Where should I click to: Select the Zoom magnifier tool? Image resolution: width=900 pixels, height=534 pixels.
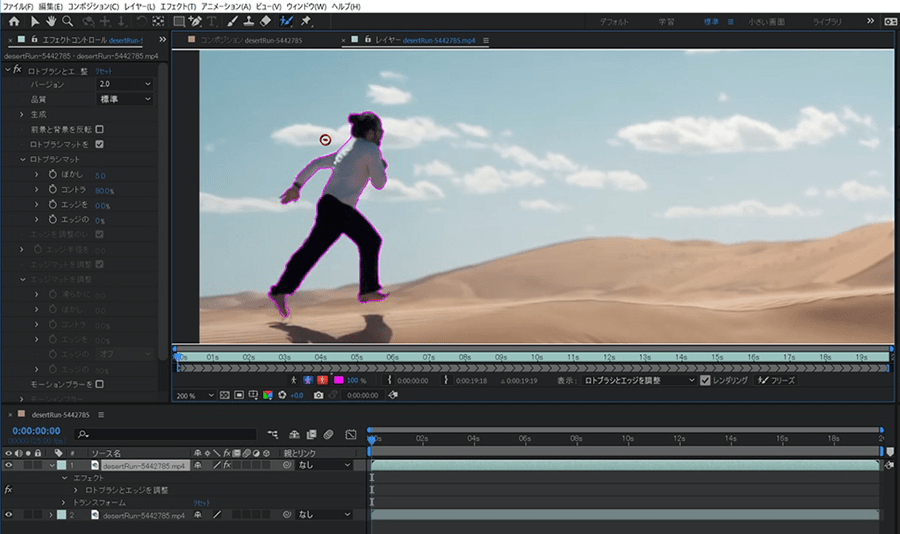[x=68, y=20]
